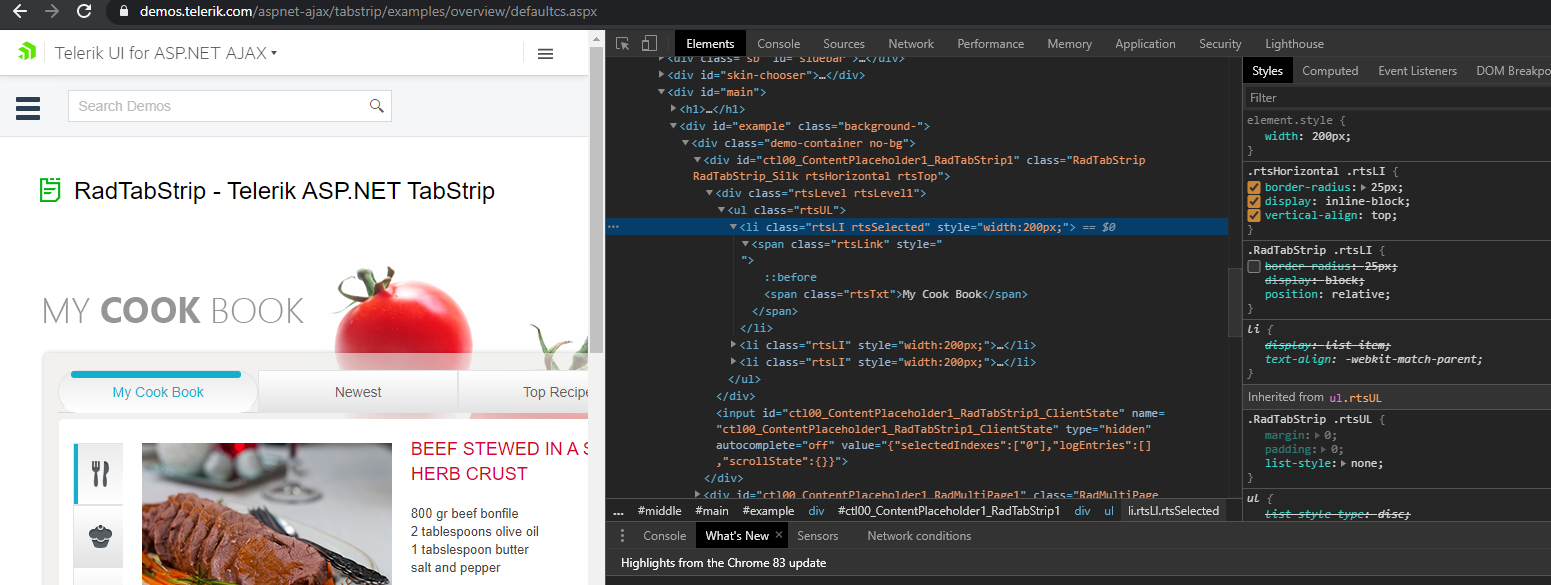This screenshot has width=1551, height=585.
Task: Select the rtsTxt My Cook Book span
Action: pos(896,295)
